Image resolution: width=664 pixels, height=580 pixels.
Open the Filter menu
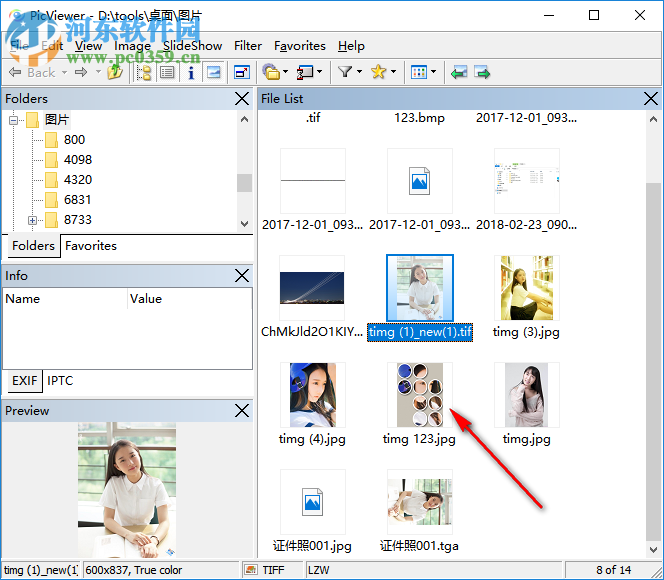point(248,46)
